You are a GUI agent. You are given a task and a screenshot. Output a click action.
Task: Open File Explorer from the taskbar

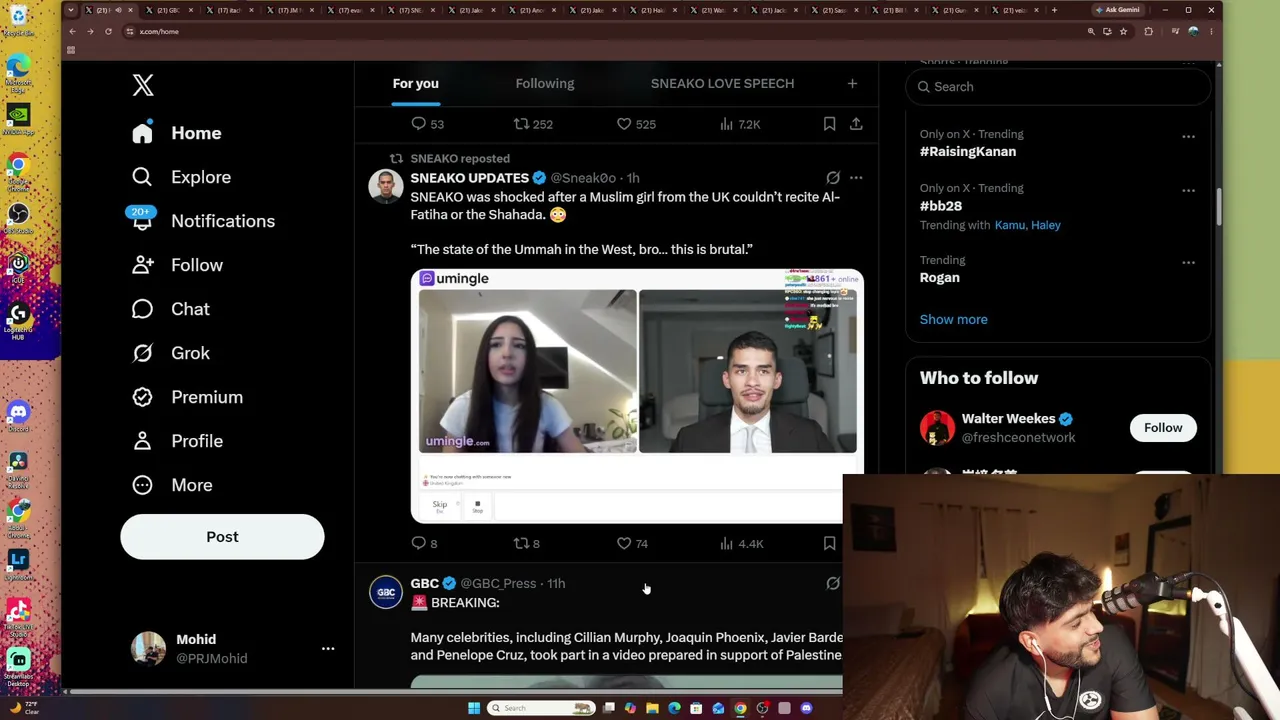(x=652, y=708)
